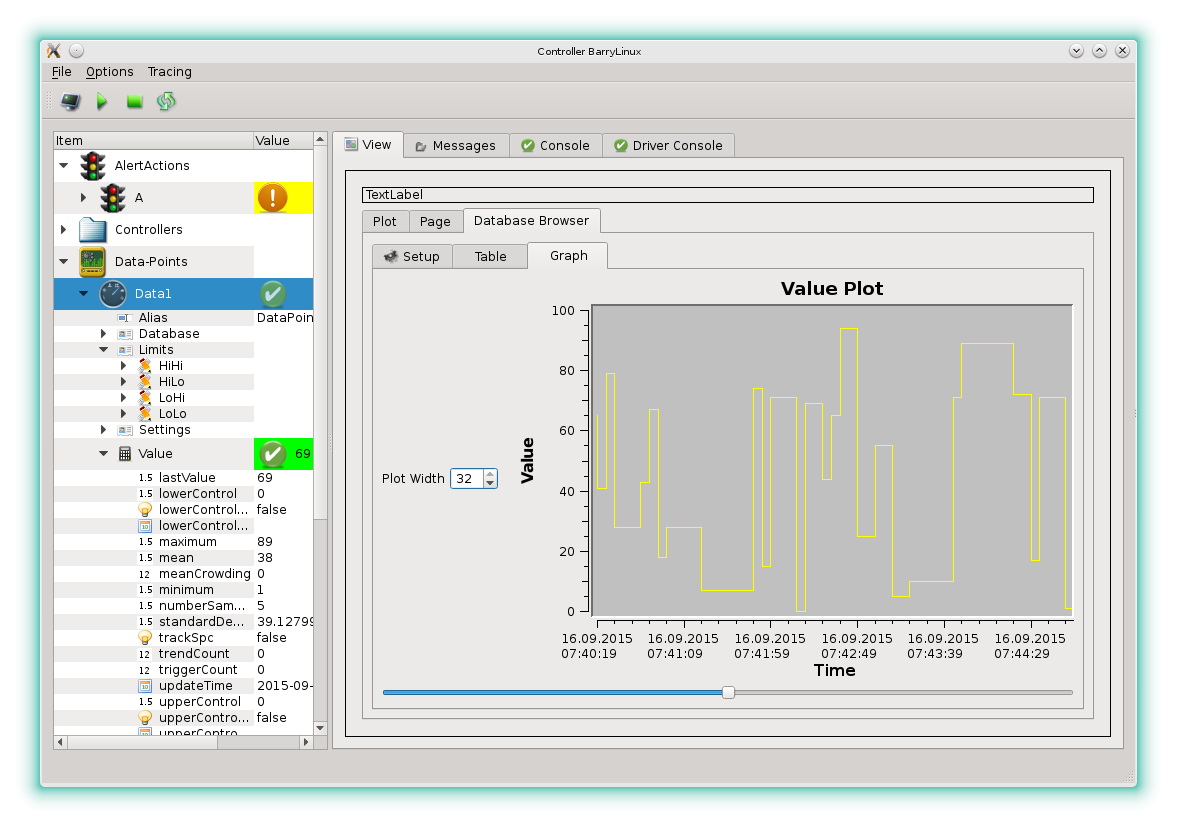The height and width of the screenshot is (827, 1177).
Task: Click the Data-Points circuit board icon
Action: pyautogui.click(x=92, y=262)
